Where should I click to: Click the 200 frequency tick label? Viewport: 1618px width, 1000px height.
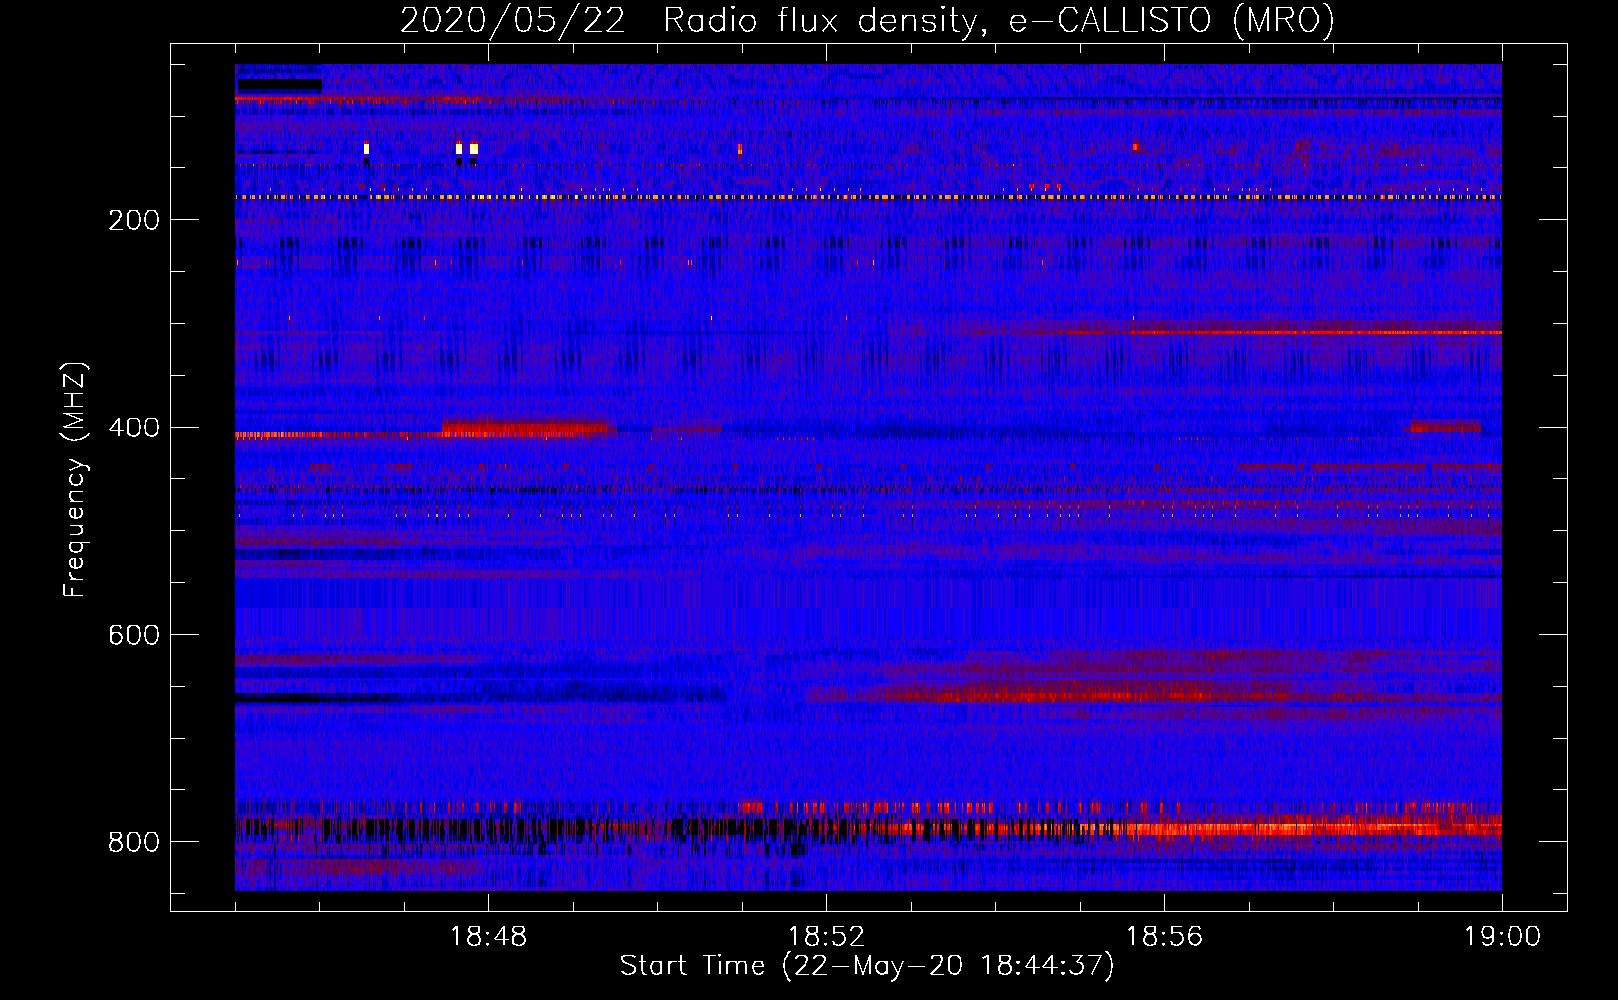[134, 220]
